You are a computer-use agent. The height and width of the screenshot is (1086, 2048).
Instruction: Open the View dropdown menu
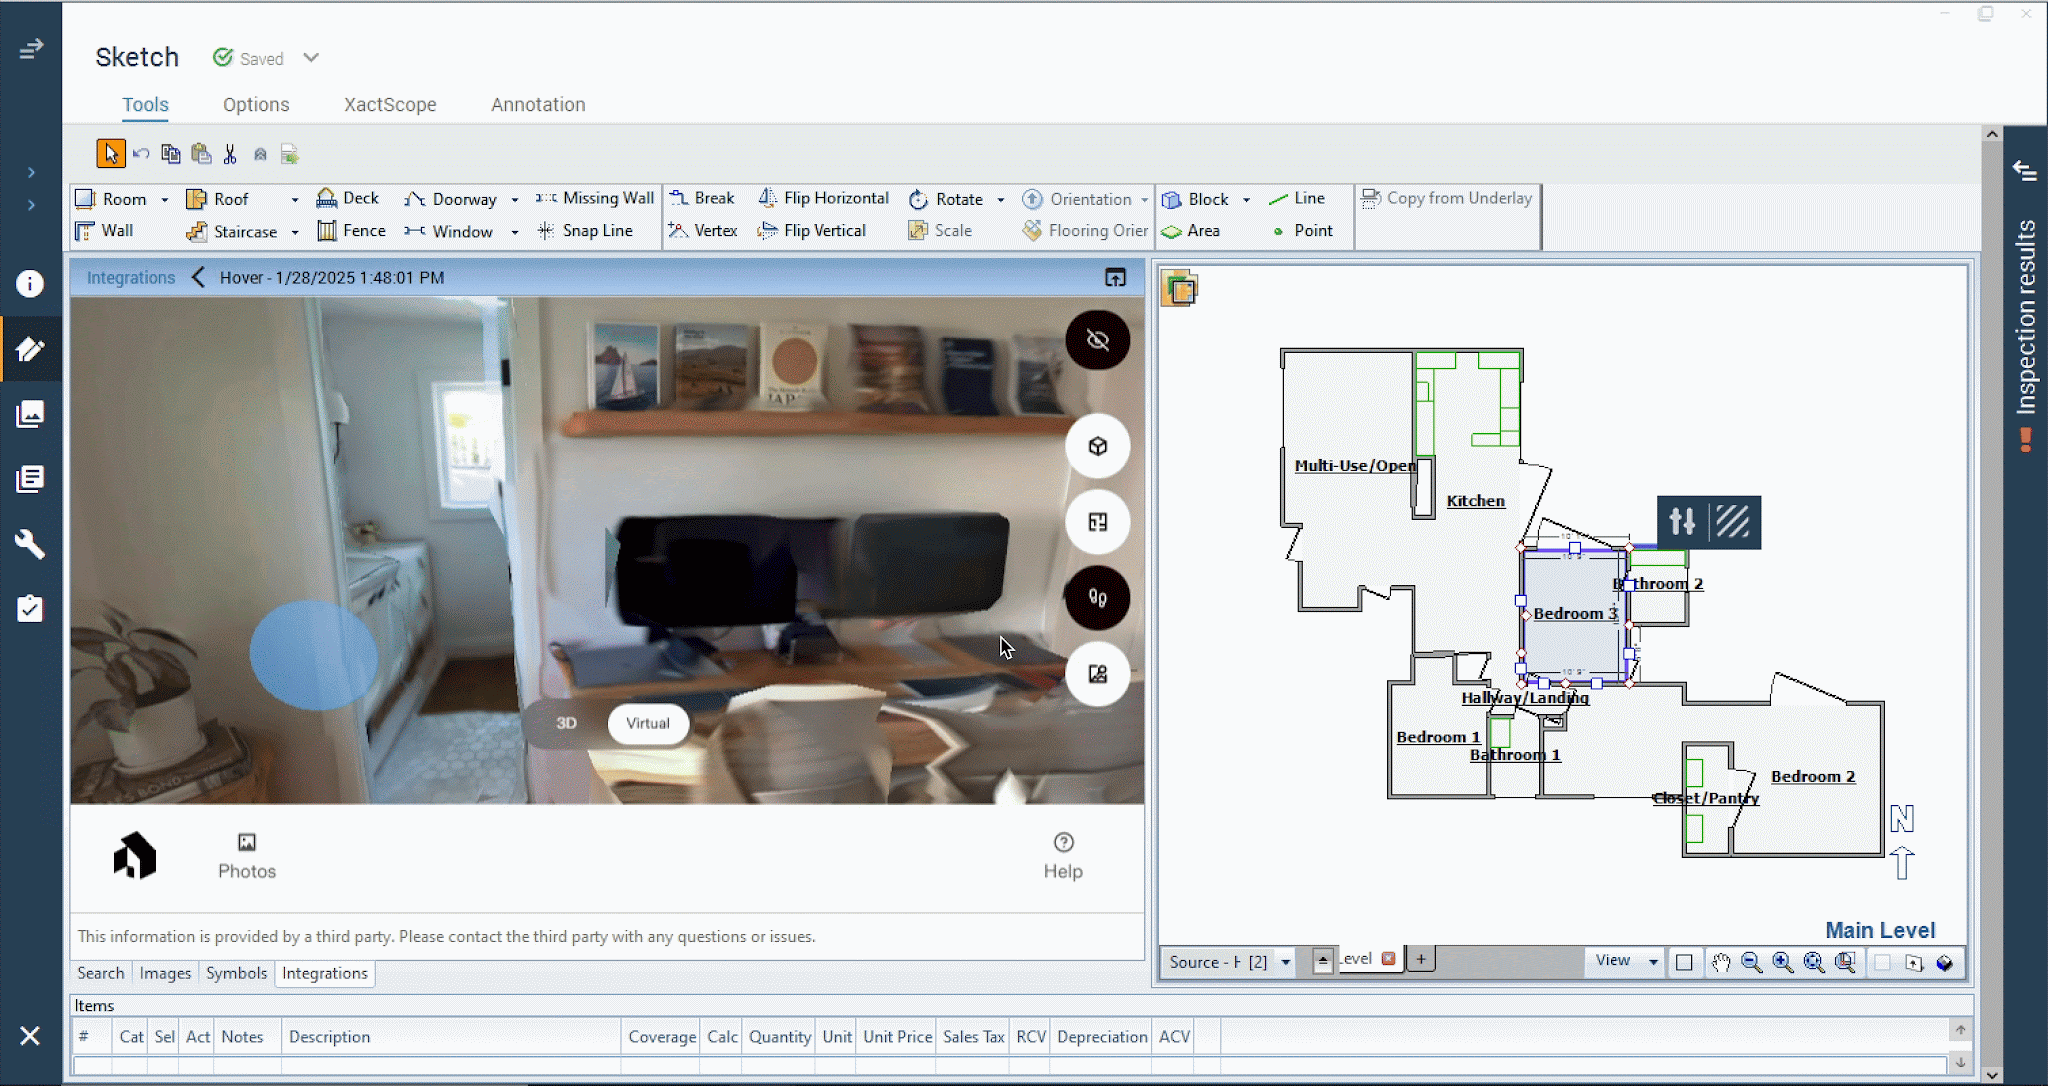[x=1625, y=961]
